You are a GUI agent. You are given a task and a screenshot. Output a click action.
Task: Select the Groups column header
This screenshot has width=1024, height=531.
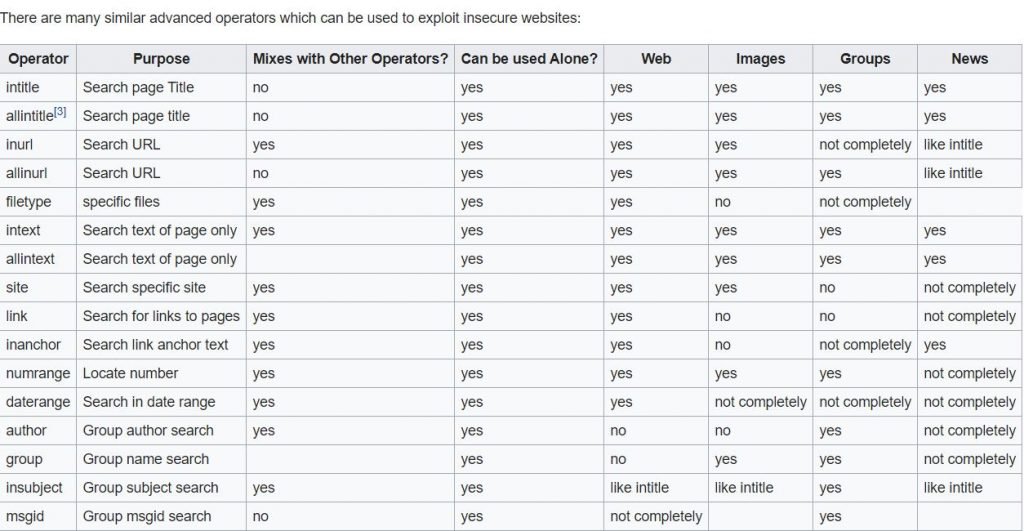point(865,59)
